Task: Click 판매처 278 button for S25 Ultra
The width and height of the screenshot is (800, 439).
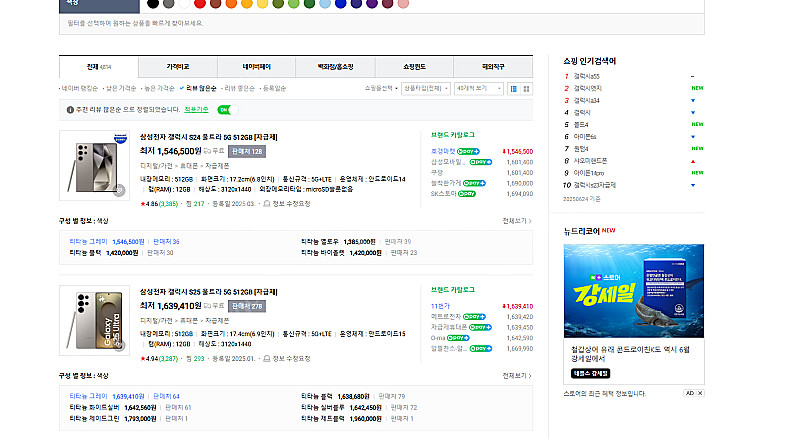Action: 247,306
